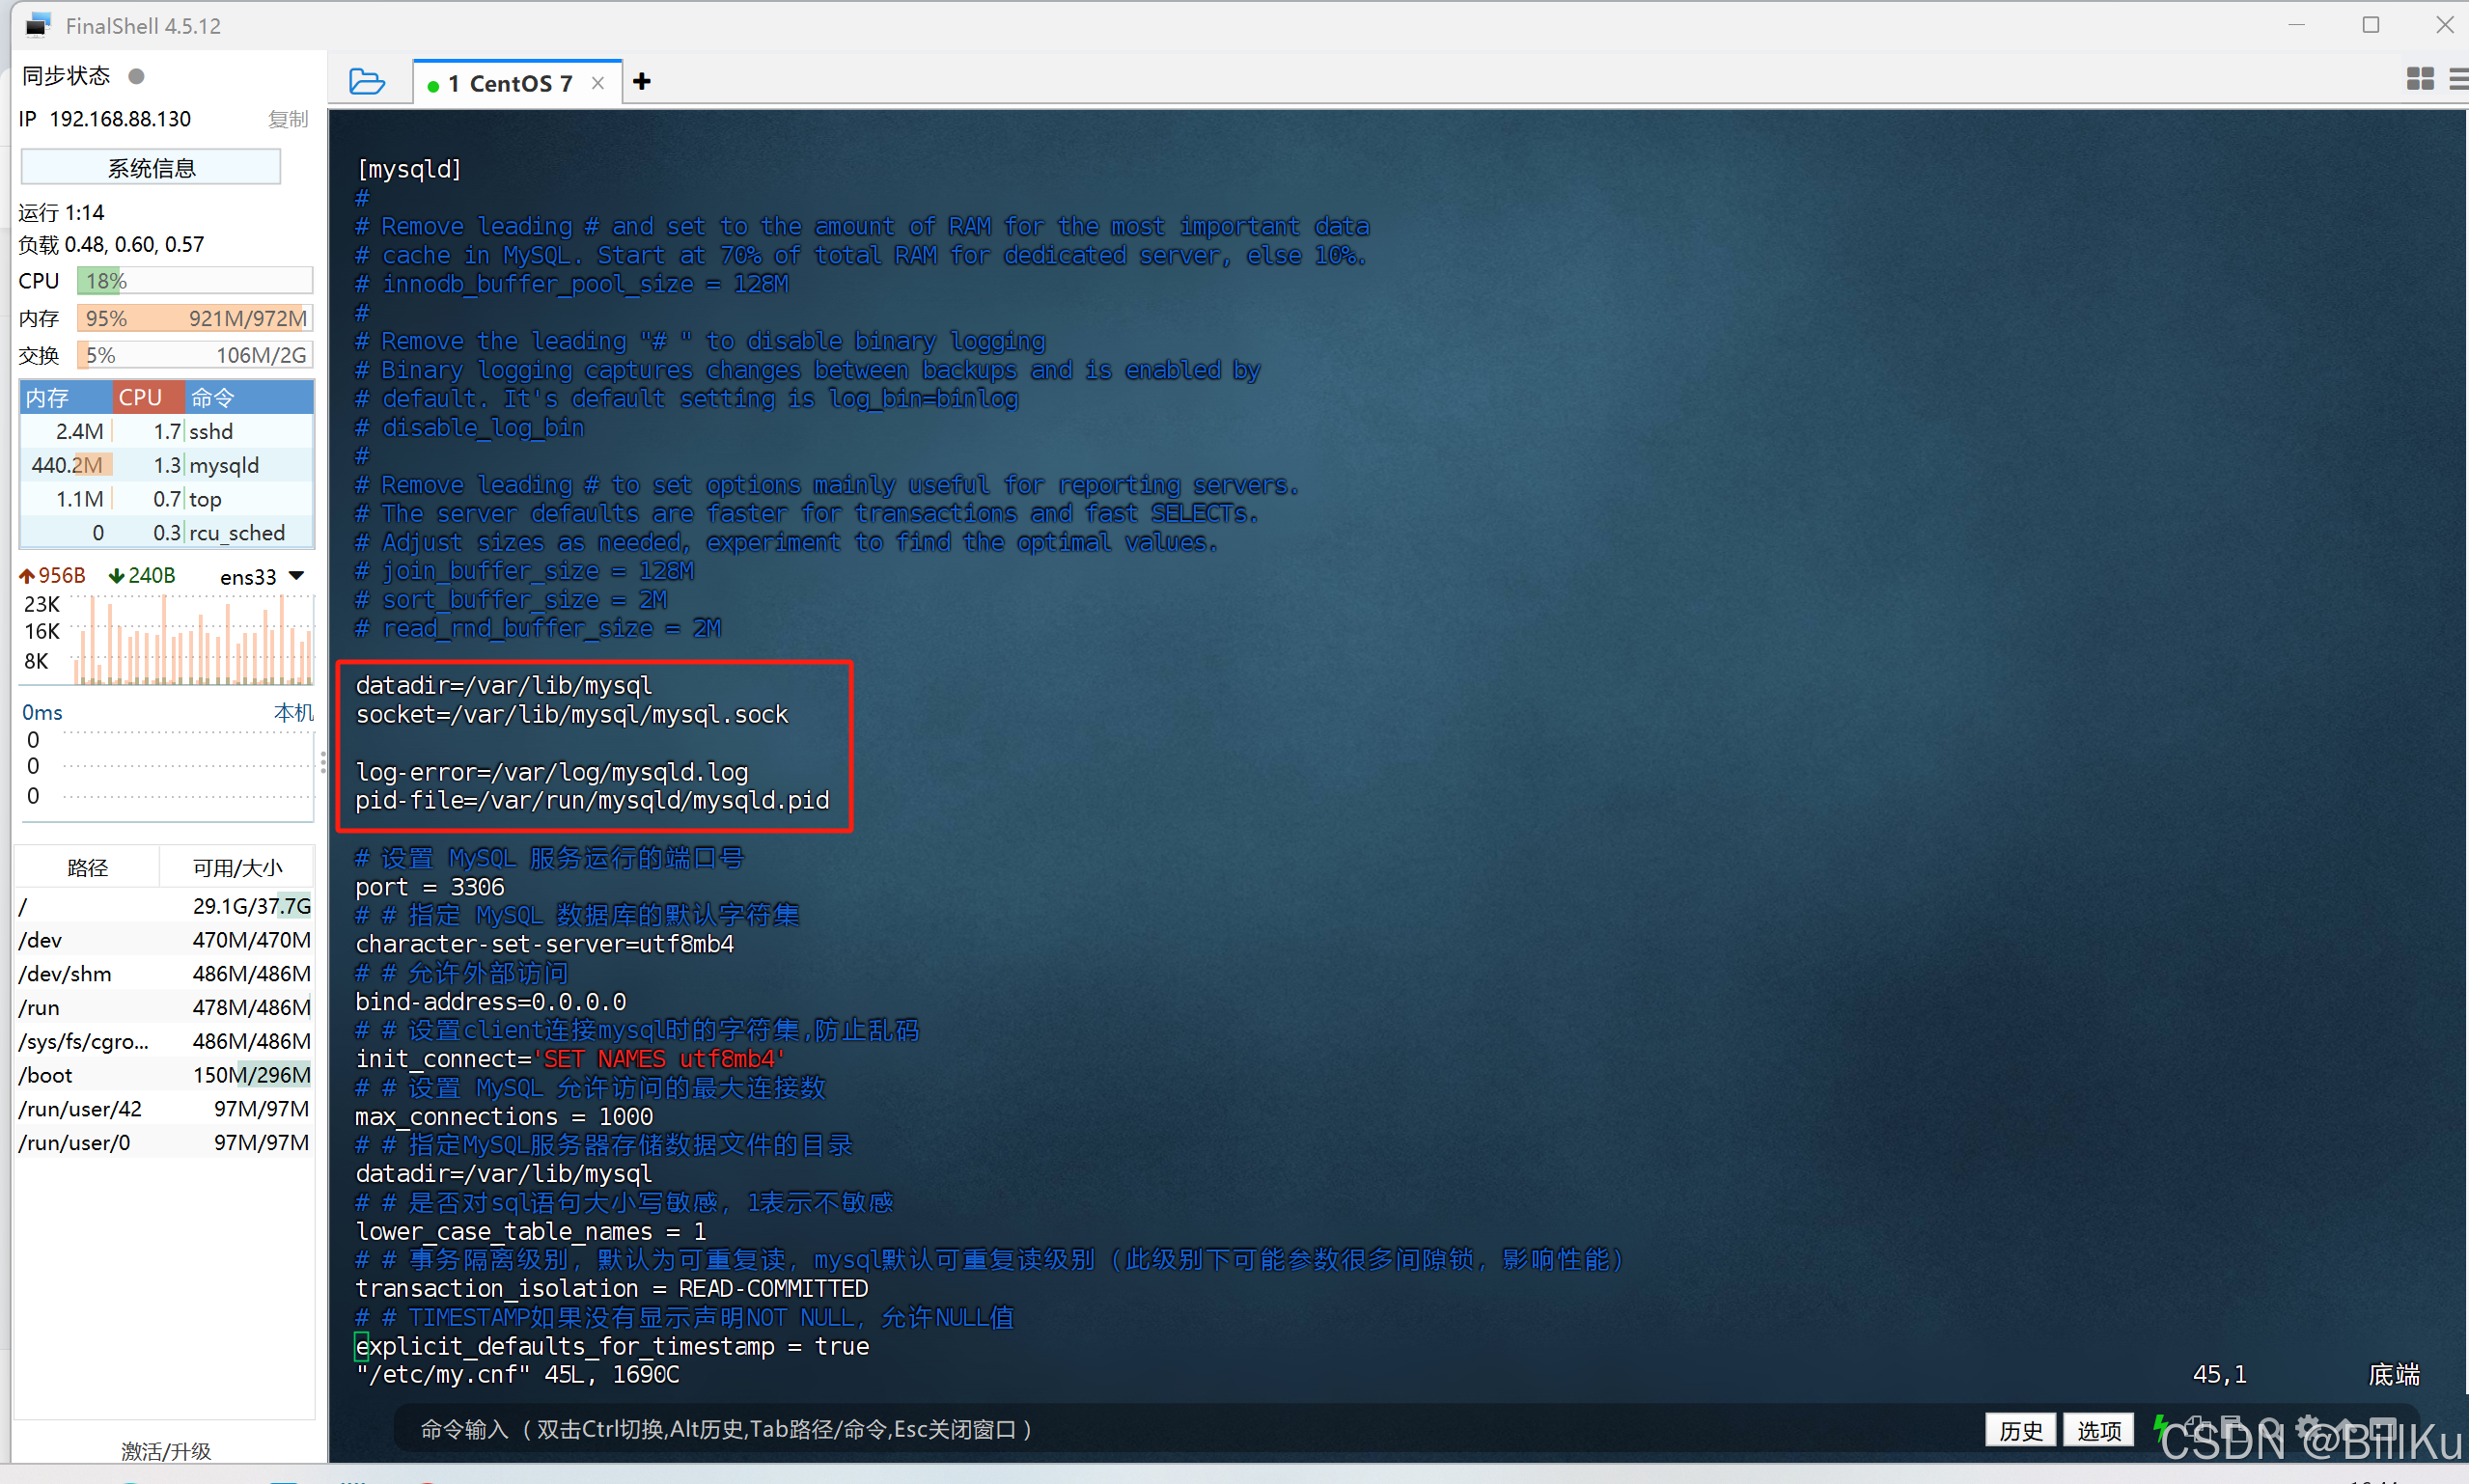Open the folder connection manager icon
2469x1484 pixels.
click(x=366, y=82)
